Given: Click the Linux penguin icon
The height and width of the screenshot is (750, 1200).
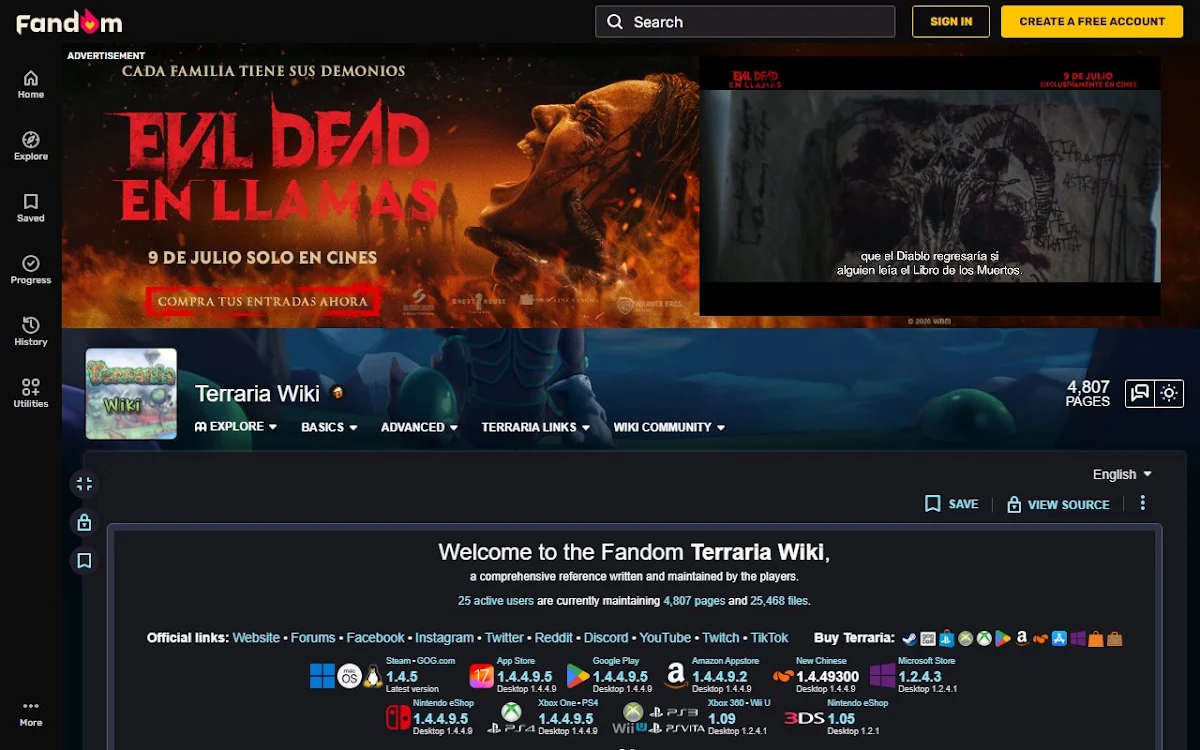Looking at the screenshot, I should coord(373,677).
